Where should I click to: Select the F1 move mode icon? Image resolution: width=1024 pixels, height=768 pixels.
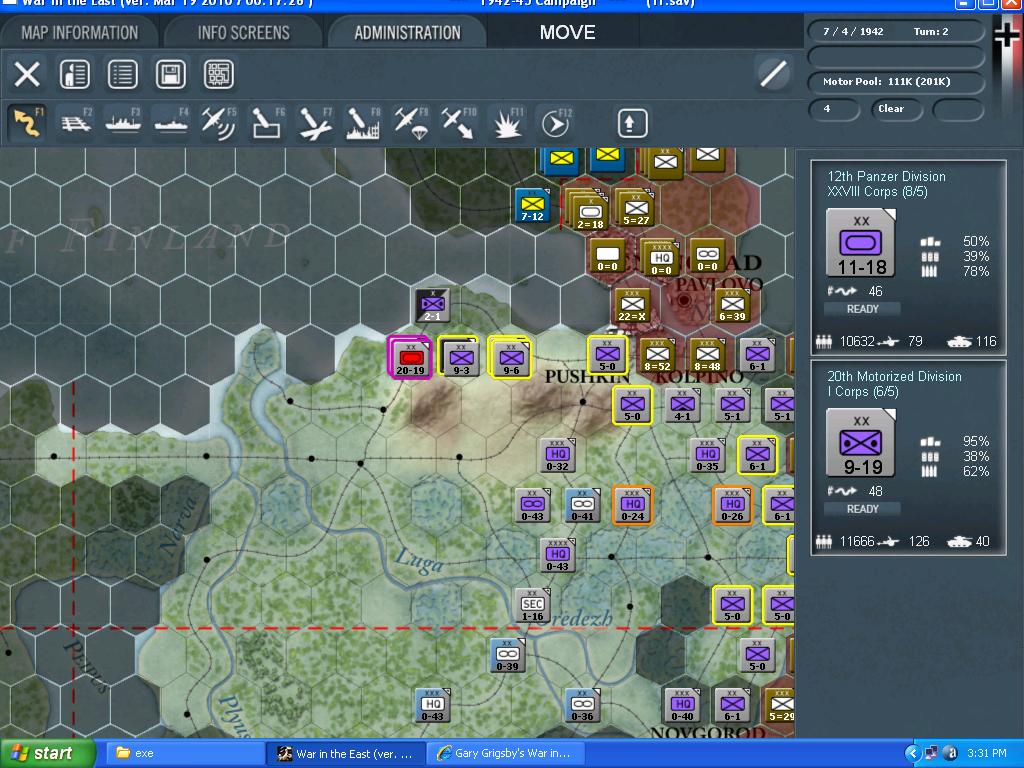(28, 123)
